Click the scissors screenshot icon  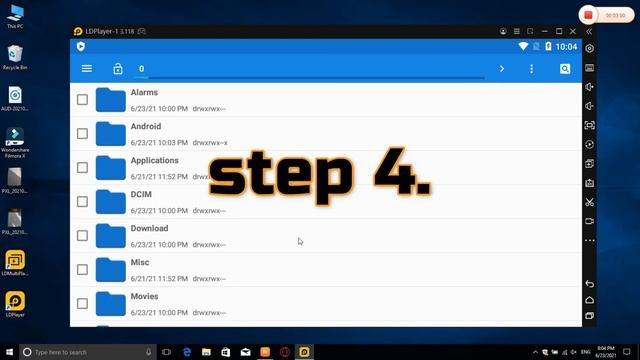coord(589,202)
